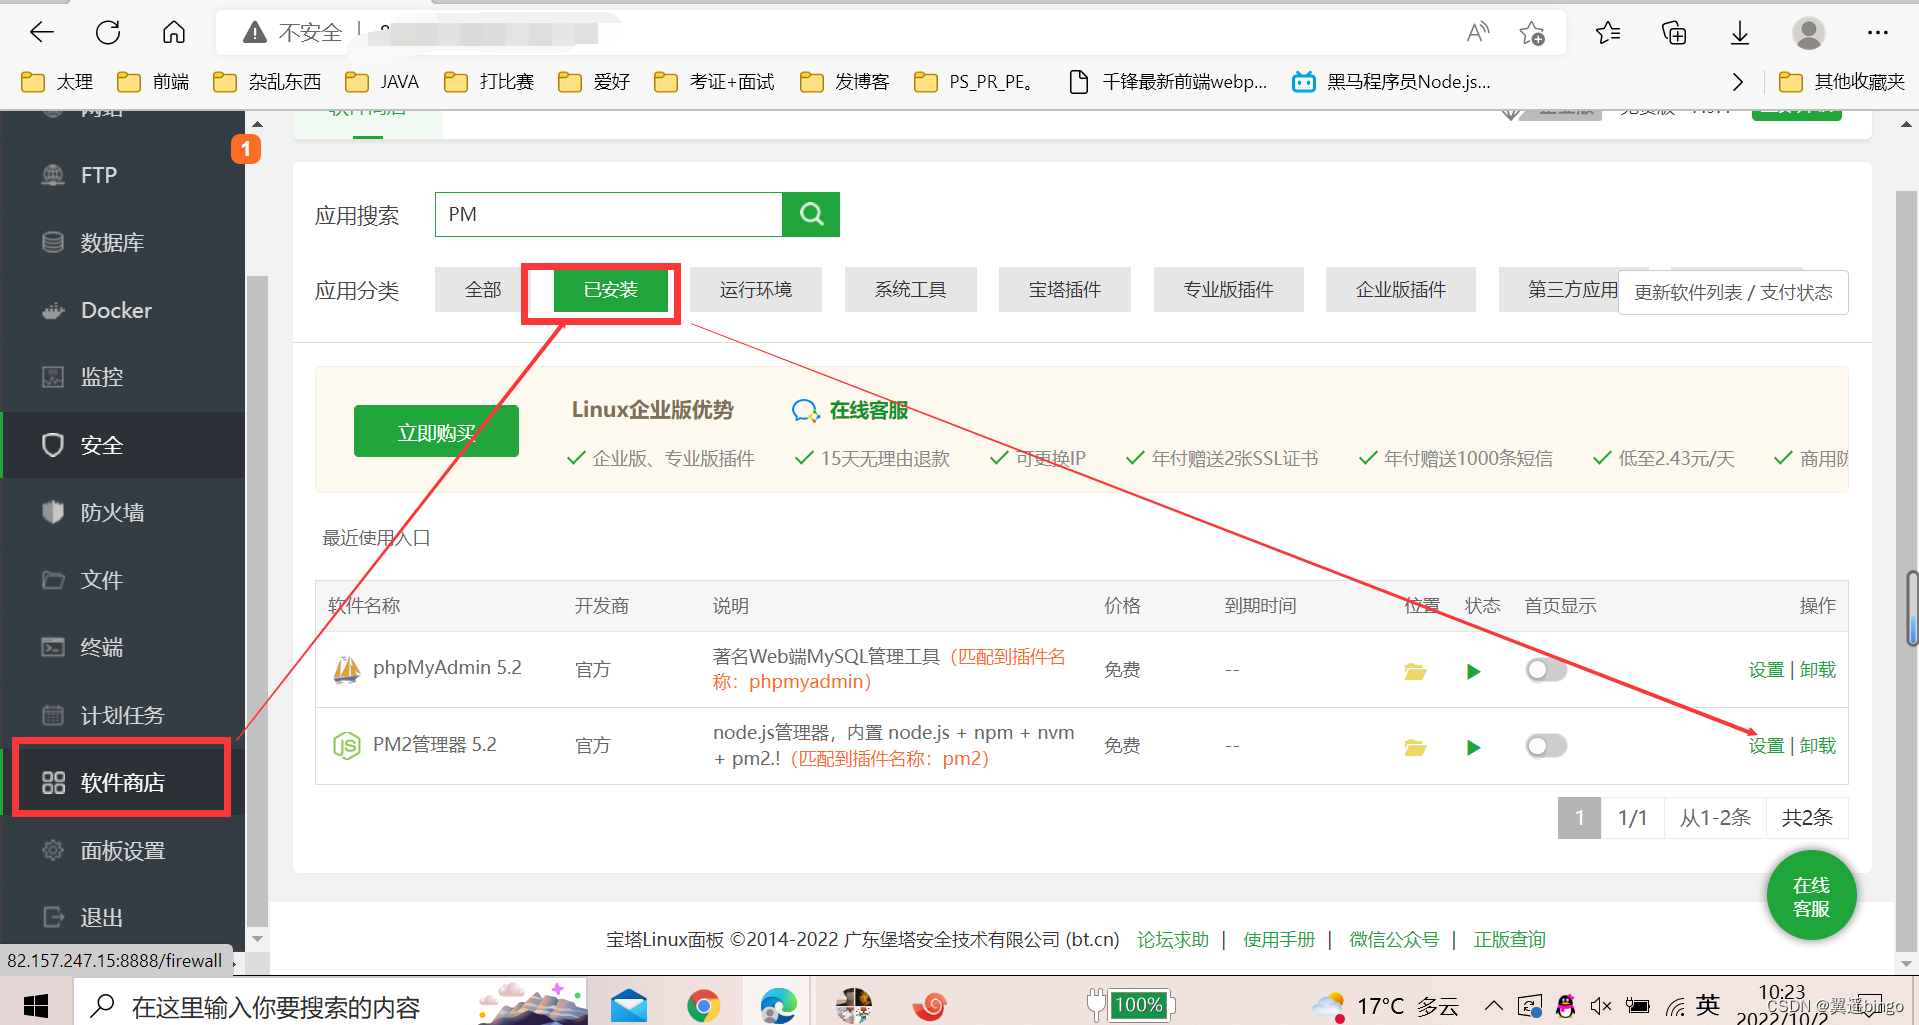This screenshot has width=1919, height=1025.
Task: Click phpMyAdmin running status play icon
Action: [1473, 671]
